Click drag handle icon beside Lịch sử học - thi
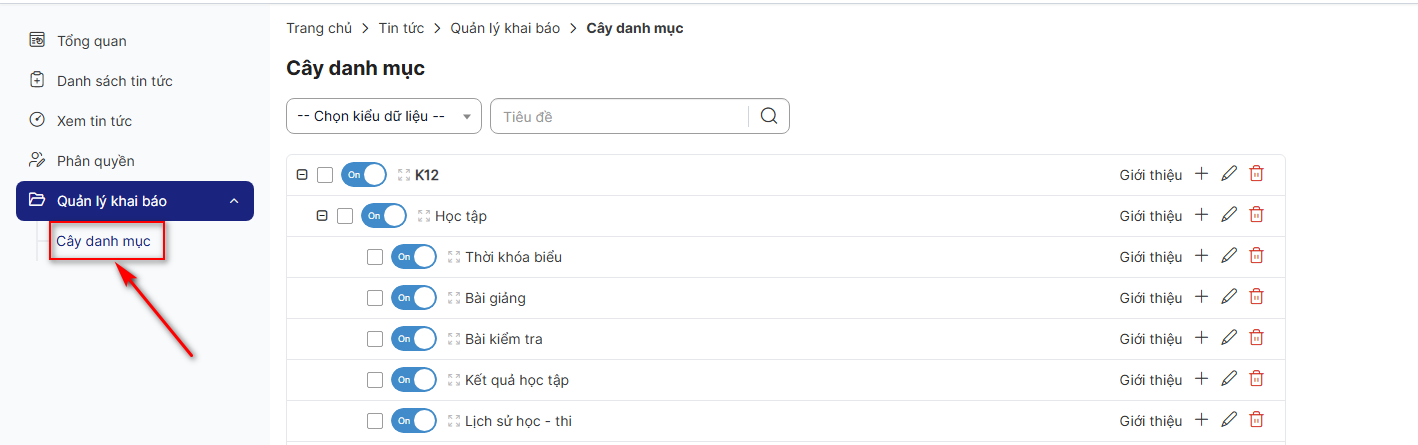Viewport: 1418px width, 445px height. [x=454, y=421]
